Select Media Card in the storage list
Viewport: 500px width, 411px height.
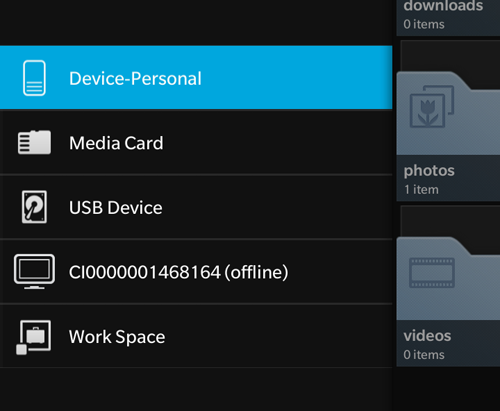pyautogui.click(x=196, y=143)
